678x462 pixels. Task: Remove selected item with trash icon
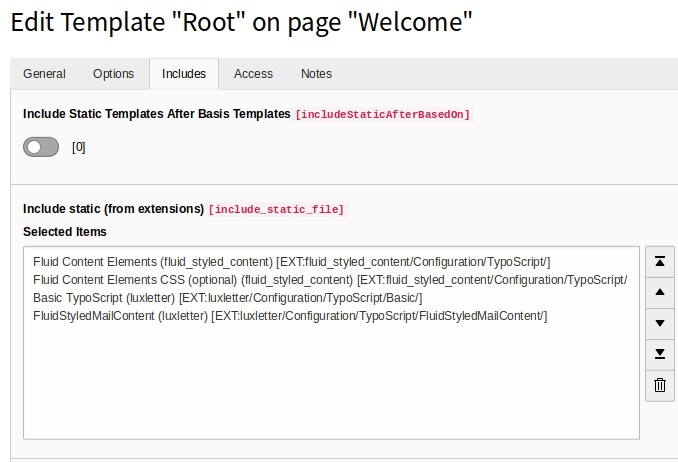660,385
